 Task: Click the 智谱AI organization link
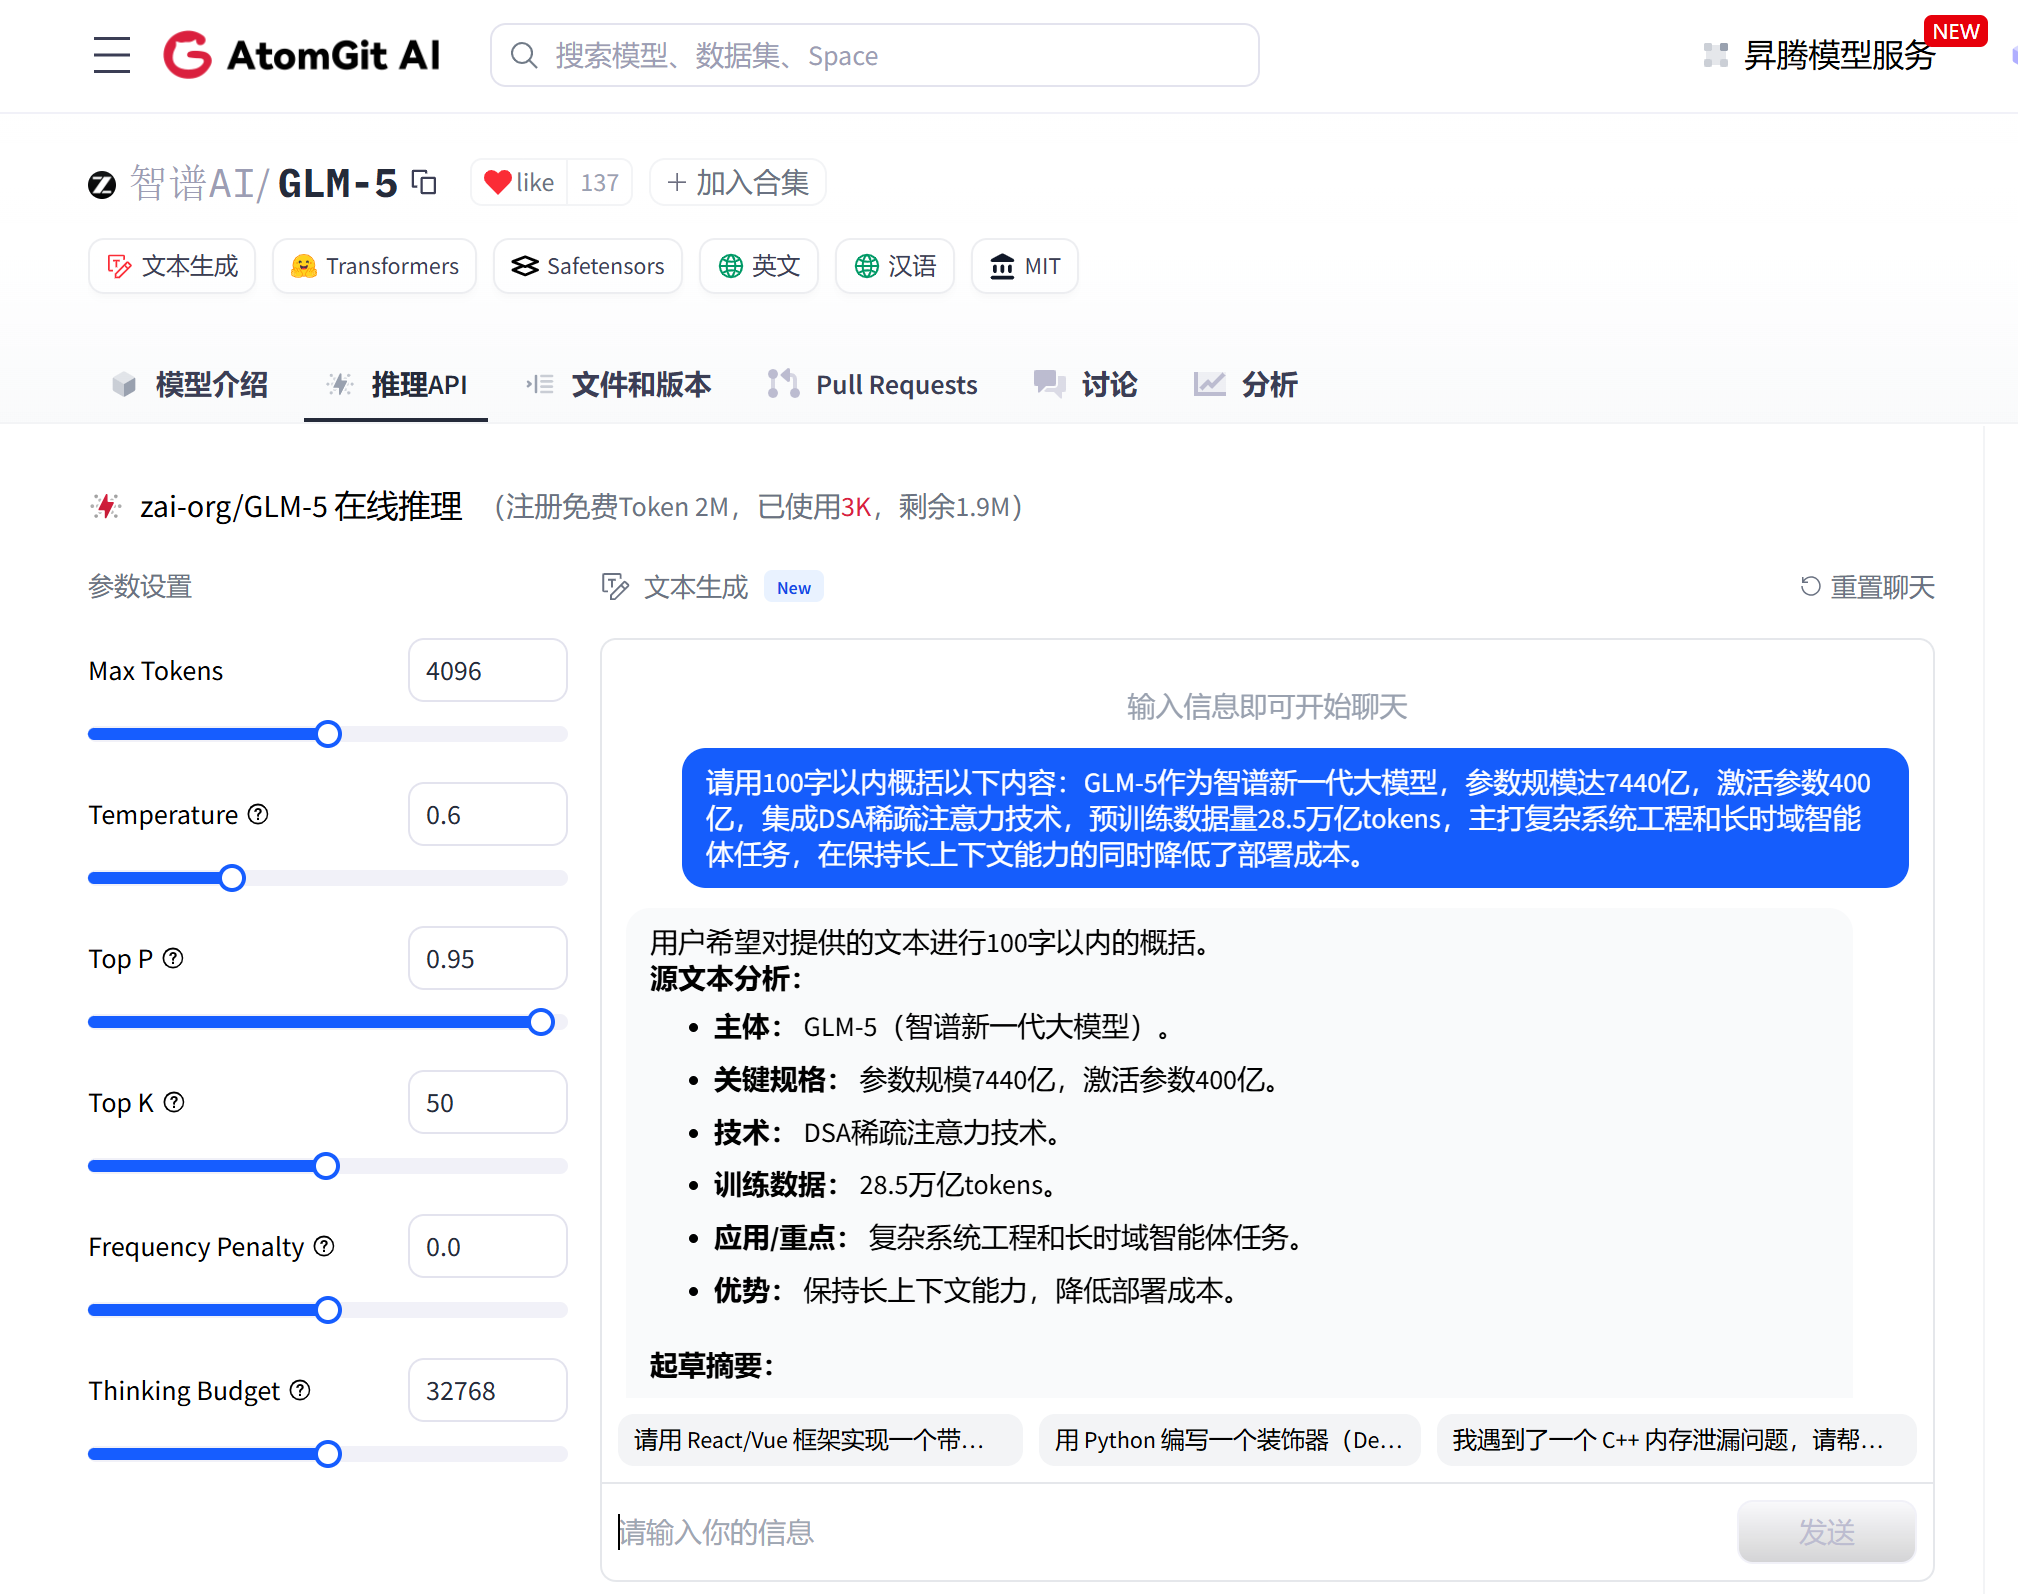coord(193,183)
